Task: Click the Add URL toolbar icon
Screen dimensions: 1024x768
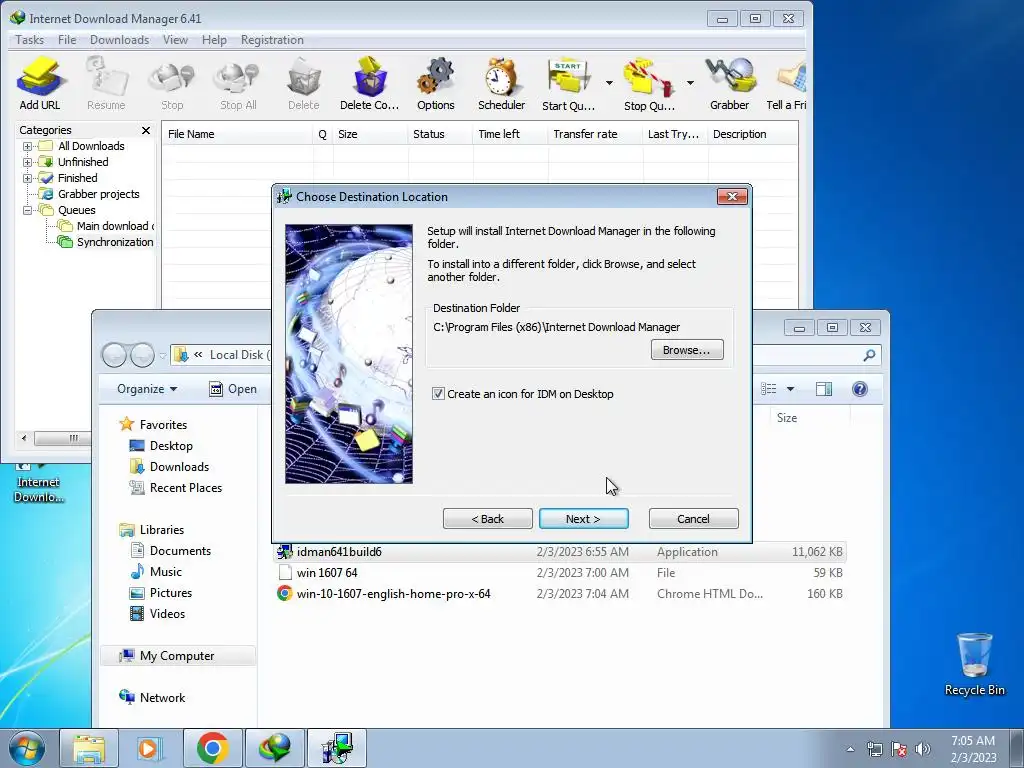Action: pos(40,84)
